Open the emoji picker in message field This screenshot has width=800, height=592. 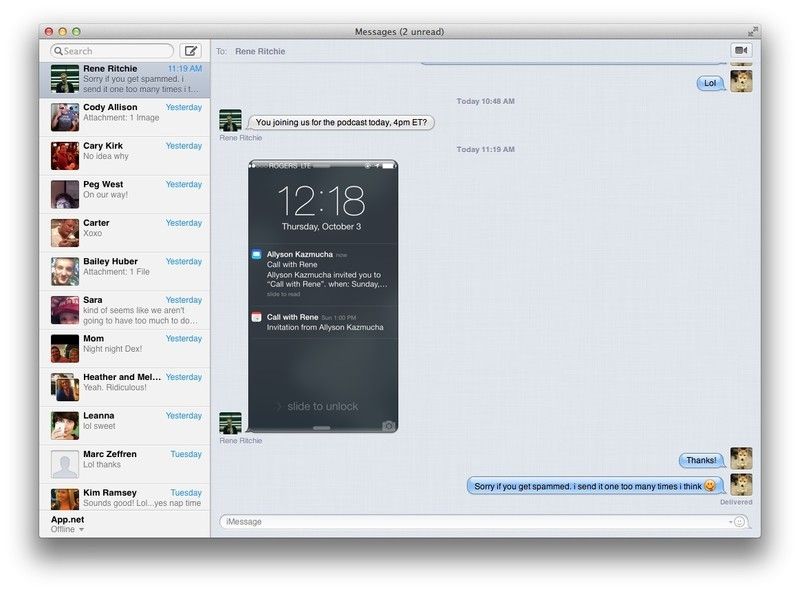click(740, 521)
